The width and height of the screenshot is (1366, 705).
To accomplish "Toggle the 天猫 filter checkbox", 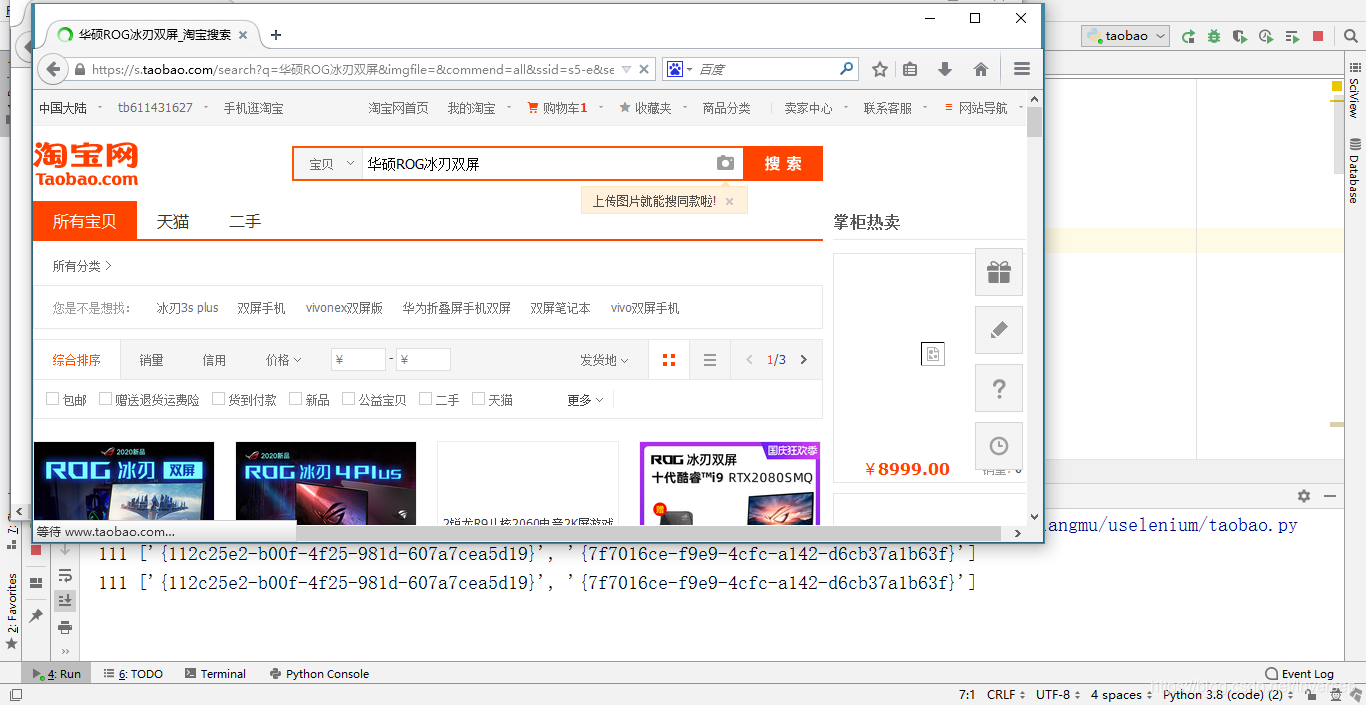I will click(x=479, y=399).
